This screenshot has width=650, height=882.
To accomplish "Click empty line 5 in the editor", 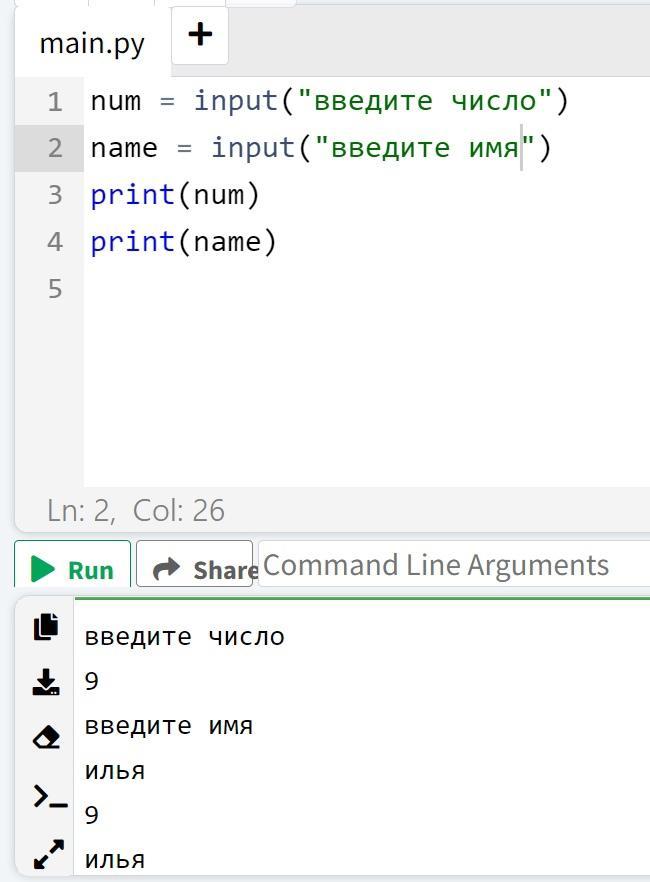I will [365, 289].
